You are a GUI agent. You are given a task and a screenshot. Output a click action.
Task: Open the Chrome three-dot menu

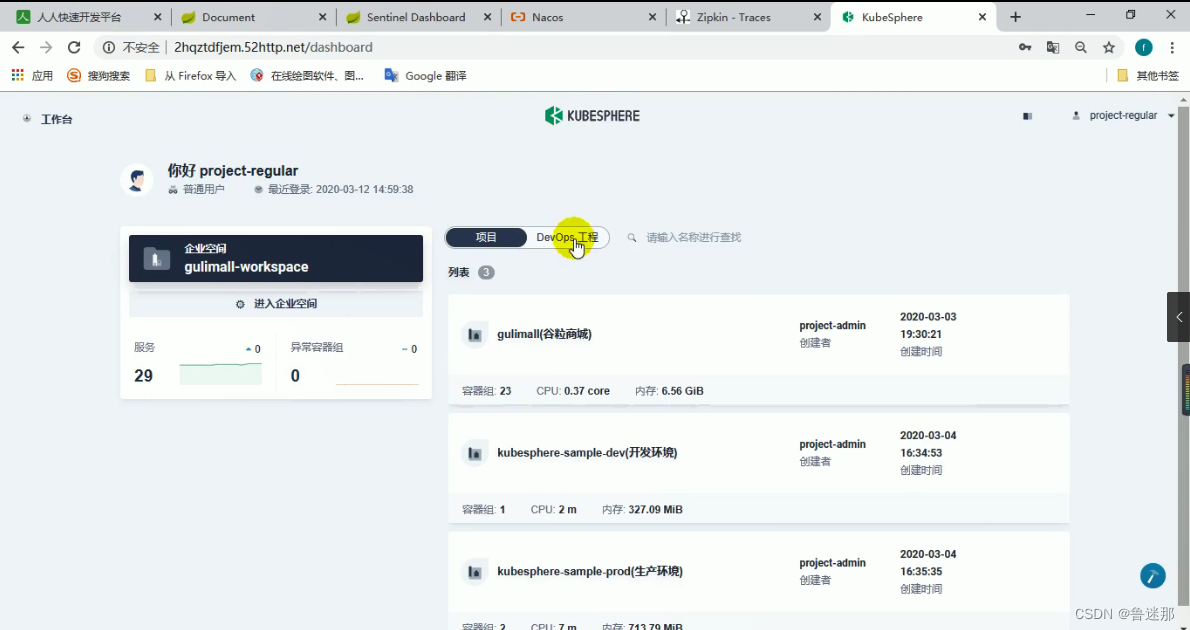(1173, 47)
